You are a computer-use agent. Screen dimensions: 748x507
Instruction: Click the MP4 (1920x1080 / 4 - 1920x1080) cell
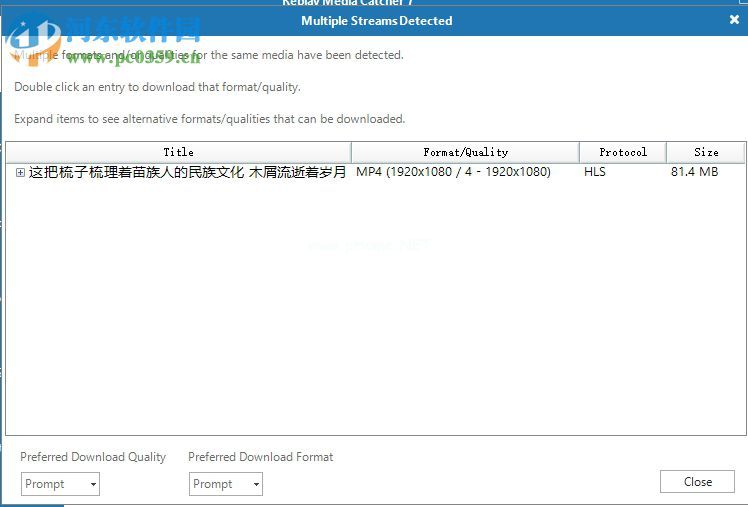453,172
